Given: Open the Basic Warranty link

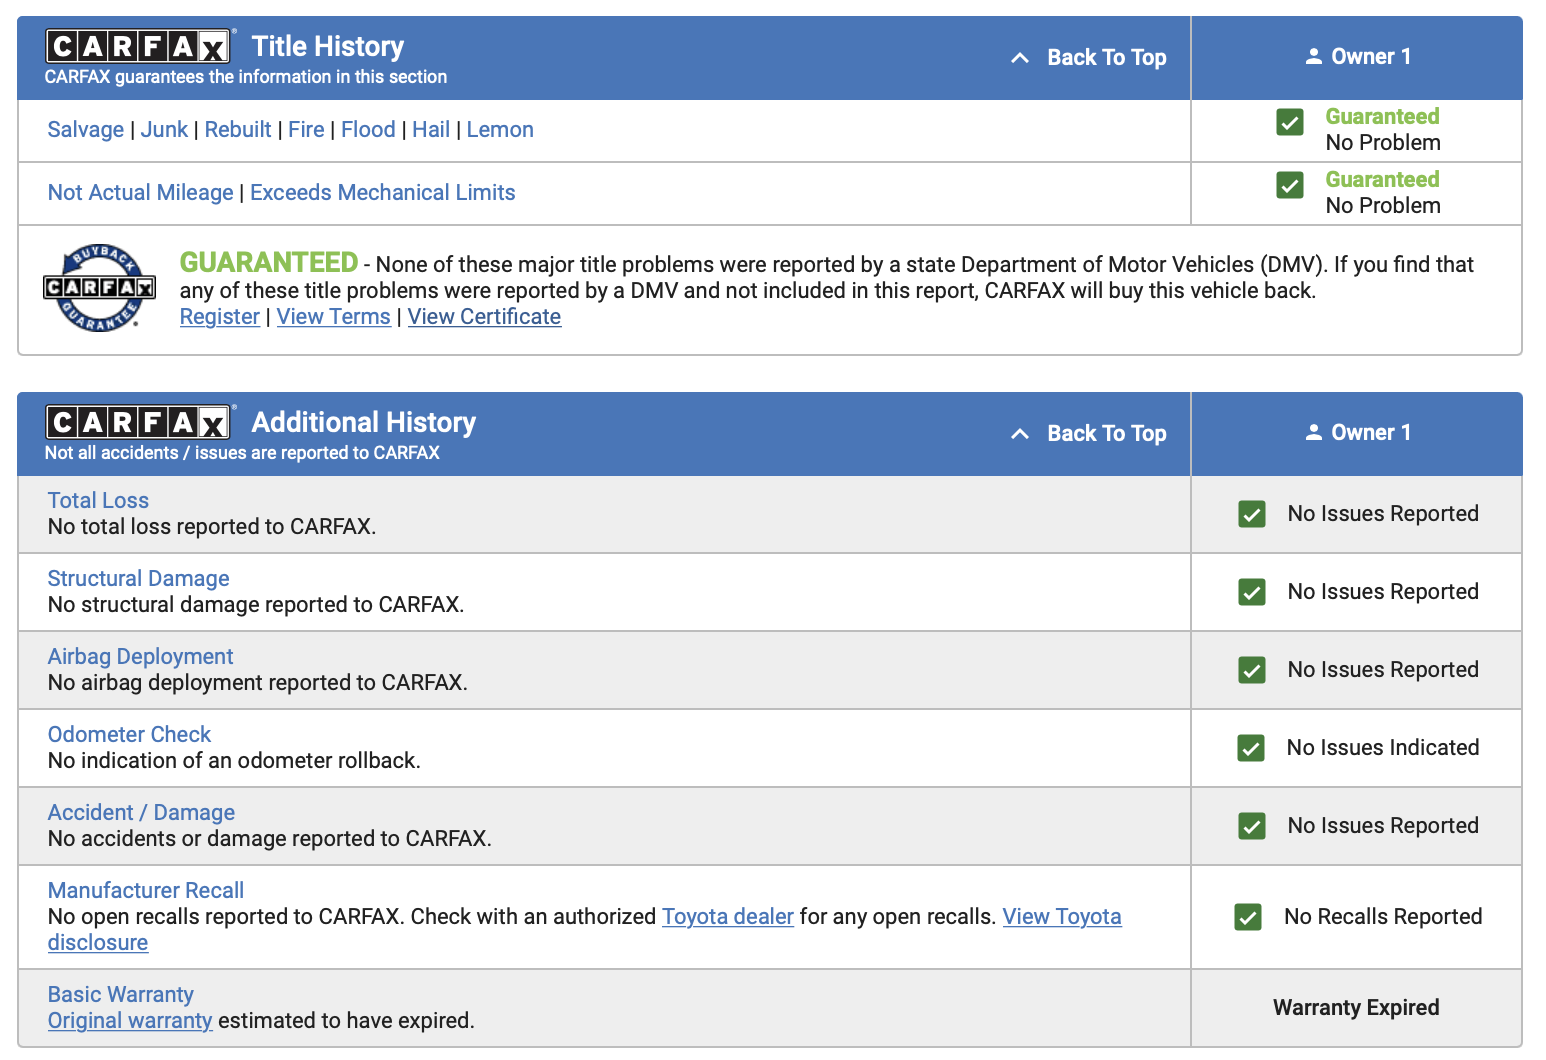Looking at the screenshot, I should [121, 995].
